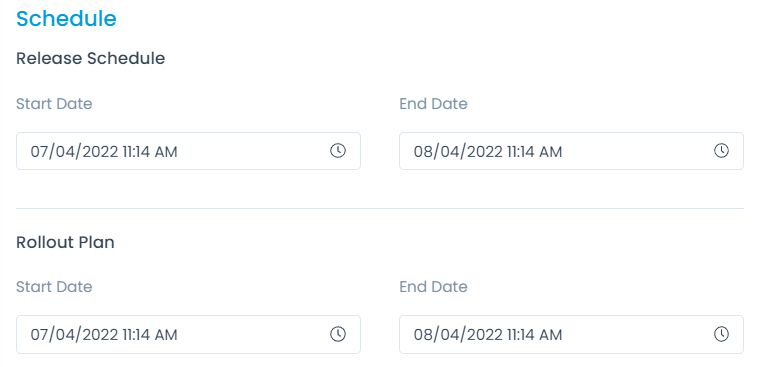Click the Rollout Plan subheading
This screenshot has width=760, height=367.
(x=65, y=242)
